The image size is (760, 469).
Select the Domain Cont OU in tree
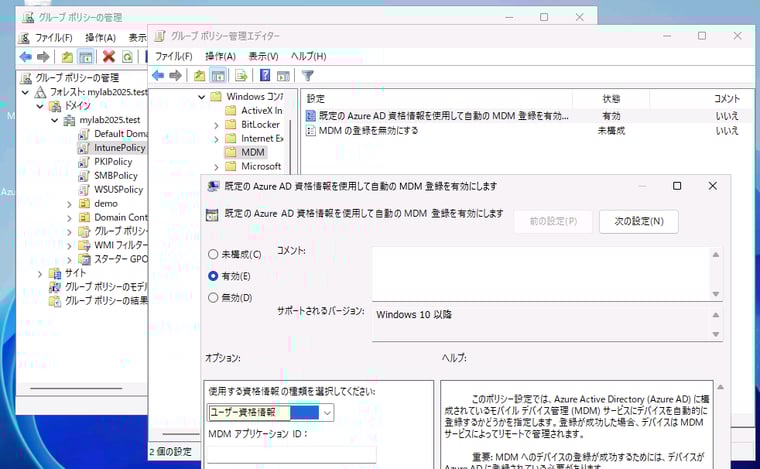121,218
